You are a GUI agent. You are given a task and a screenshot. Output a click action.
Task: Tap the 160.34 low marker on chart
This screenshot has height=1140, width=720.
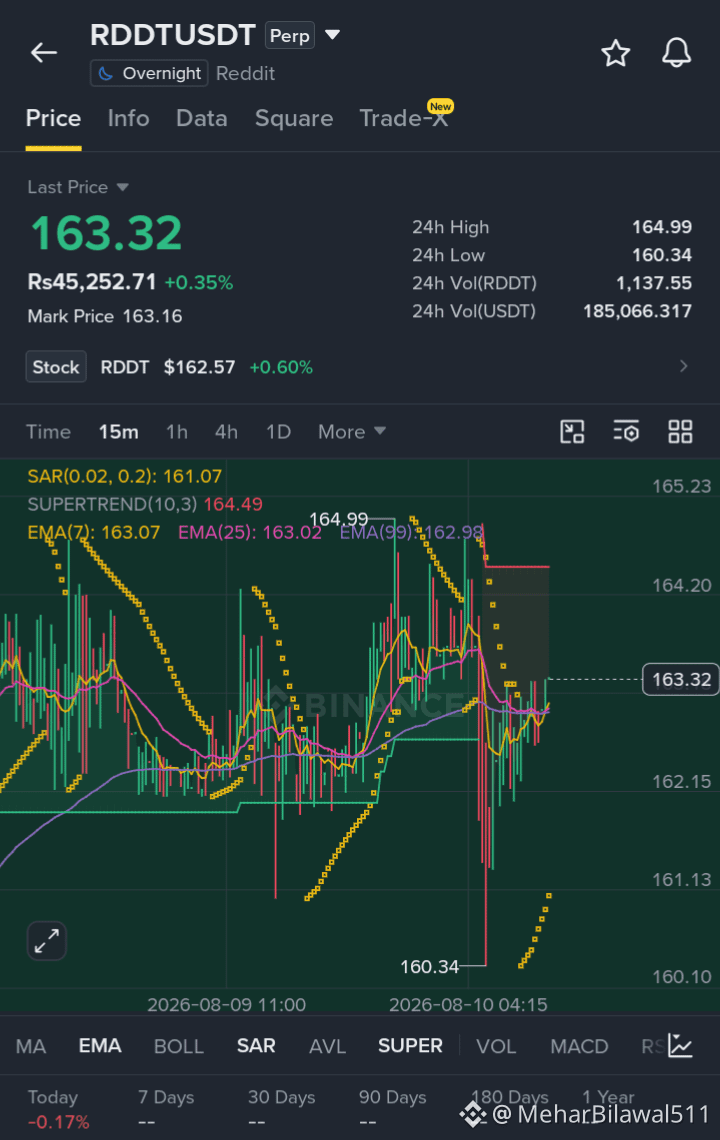[430, 966]
